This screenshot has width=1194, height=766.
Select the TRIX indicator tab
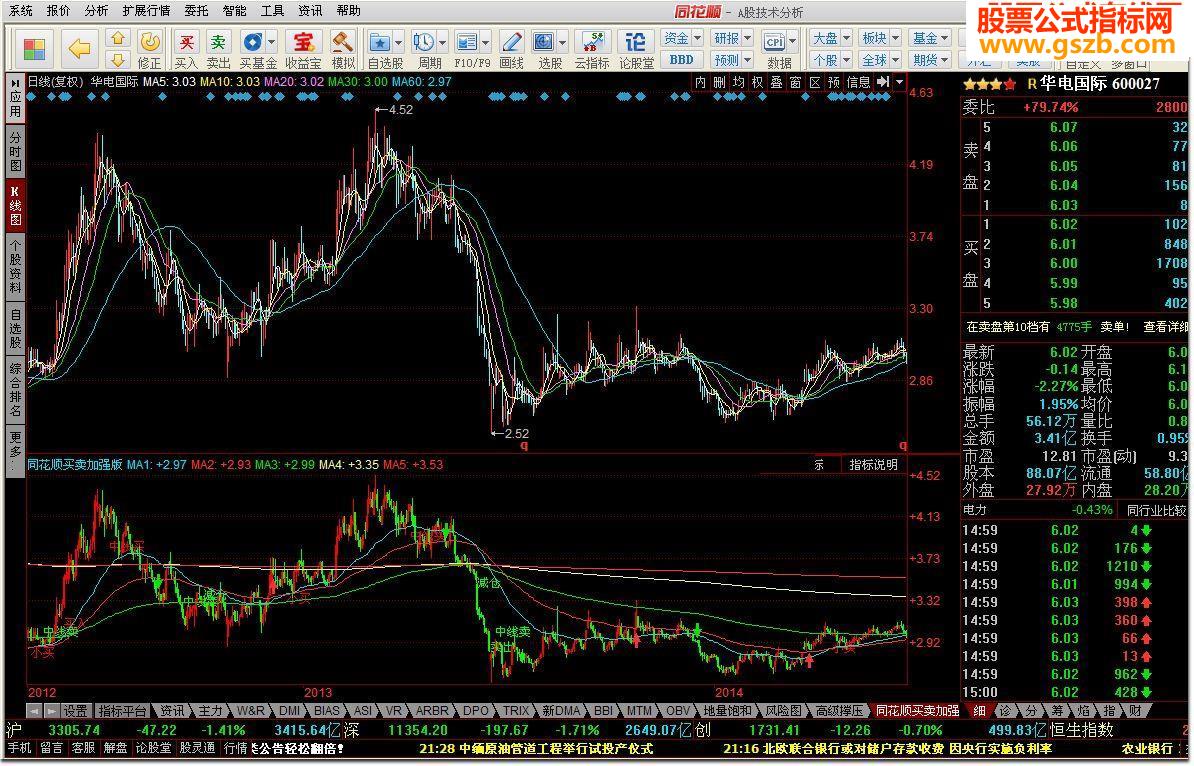[x=516, y=710]
